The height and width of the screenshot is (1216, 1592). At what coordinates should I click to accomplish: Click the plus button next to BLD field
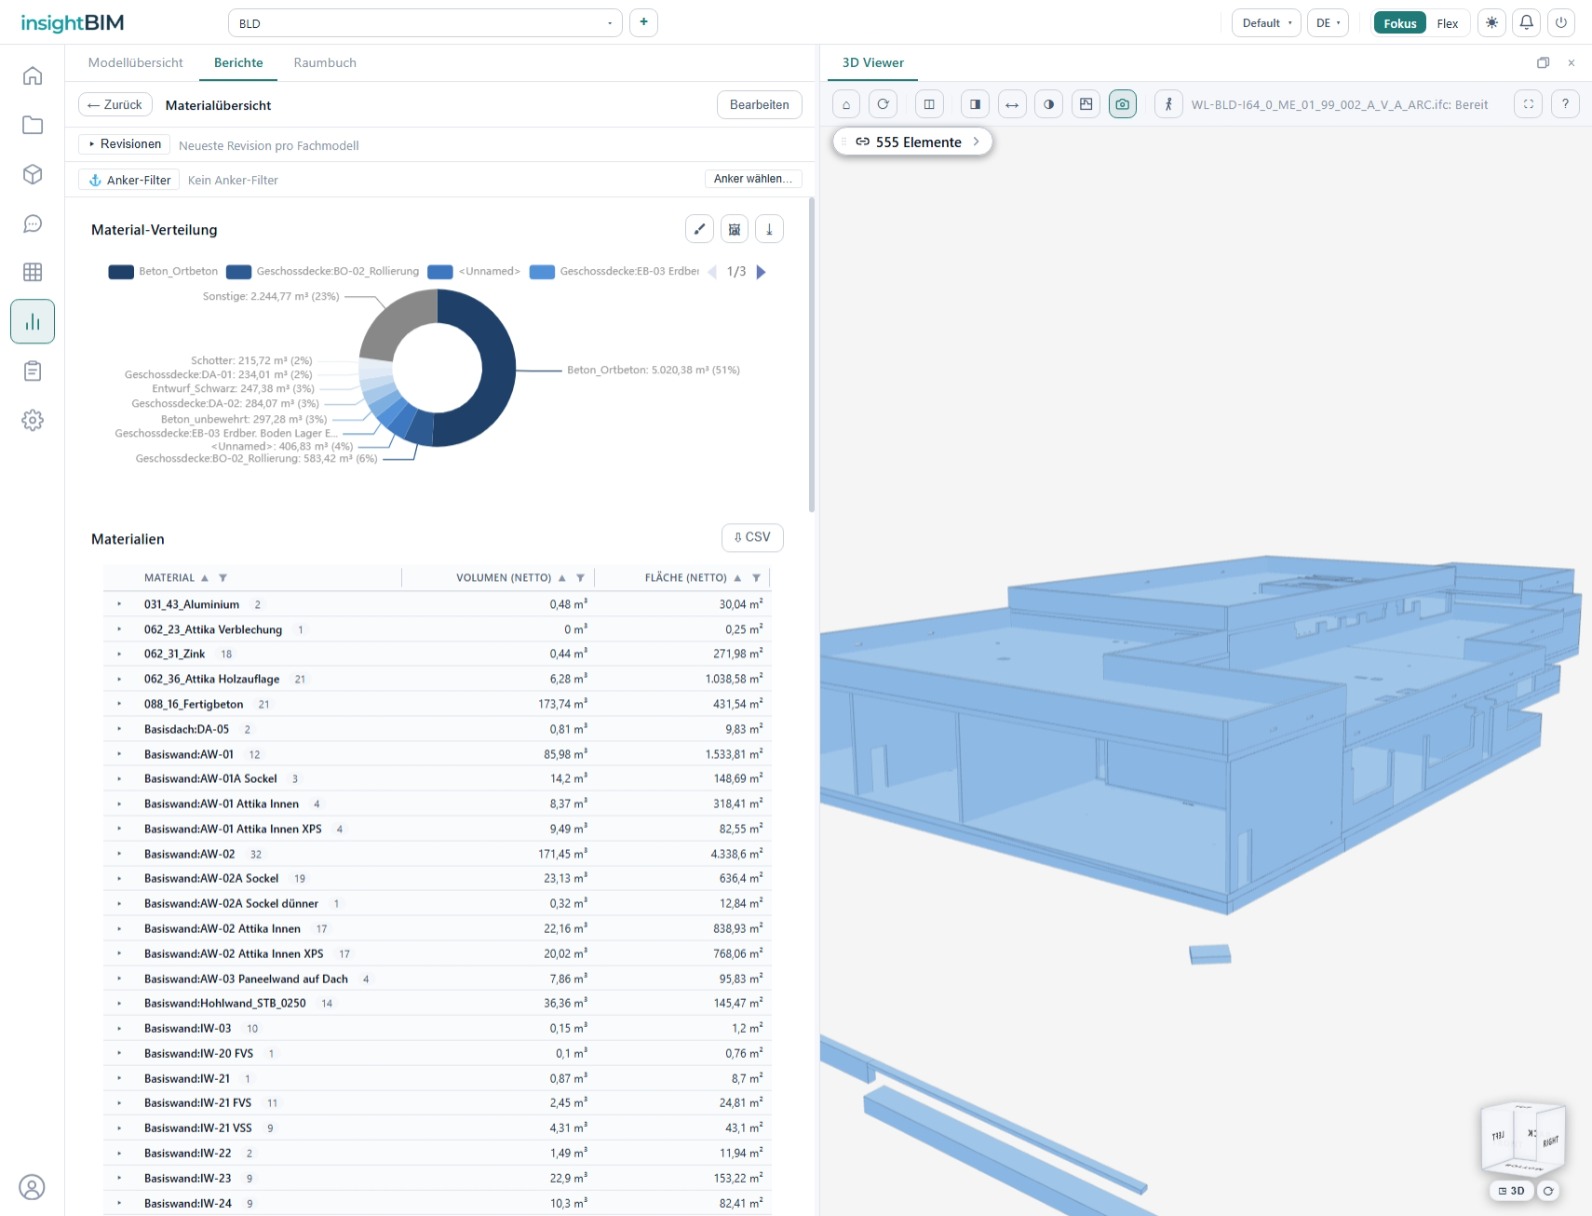pos(643,22)
